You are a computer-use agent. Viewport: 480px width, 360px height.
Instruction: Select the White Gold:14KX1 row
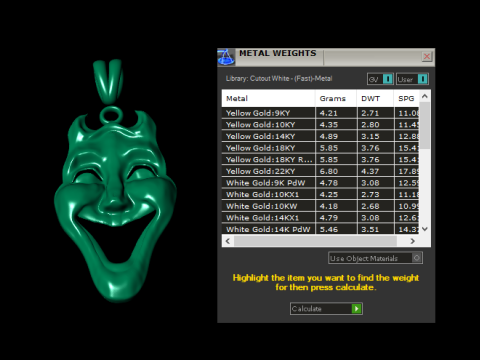coord(320,218)
